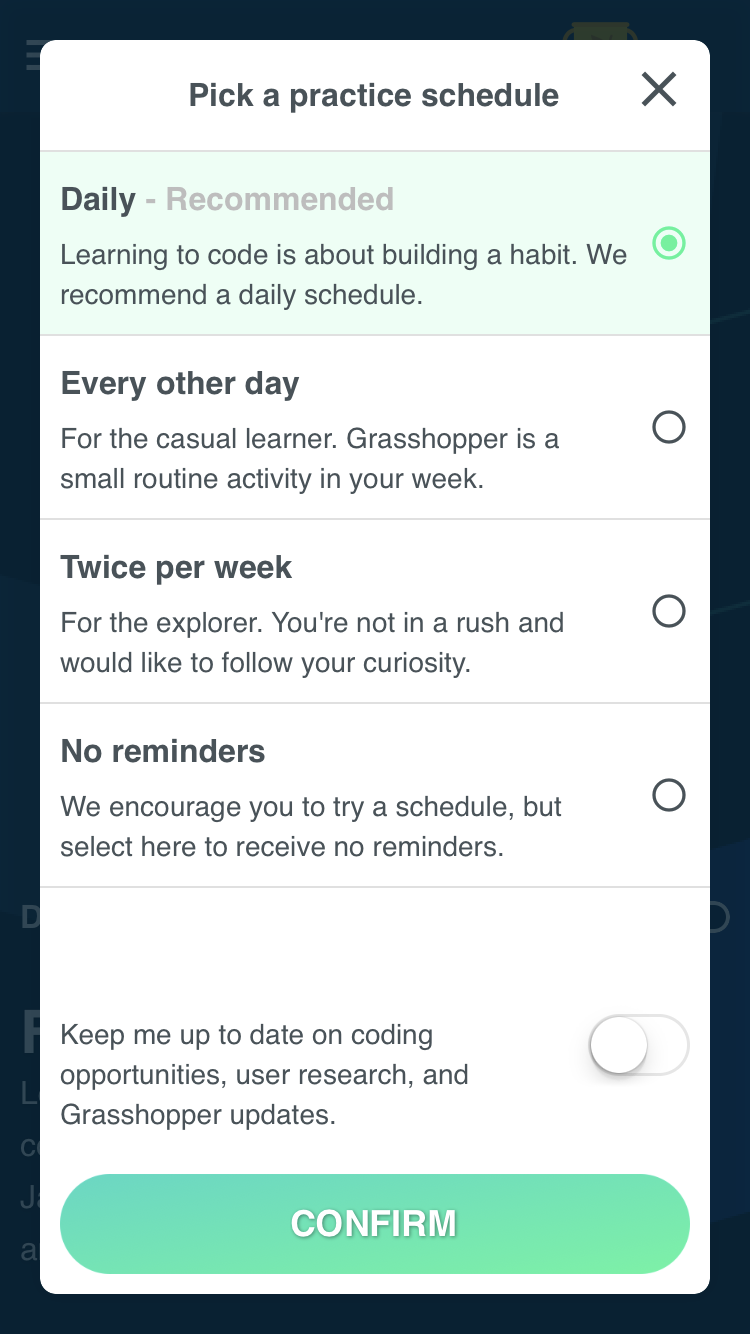Enable the Grasshopper updates toggle switch
This screenshot has height=1334, width=750.
[x=639, y=1045]
